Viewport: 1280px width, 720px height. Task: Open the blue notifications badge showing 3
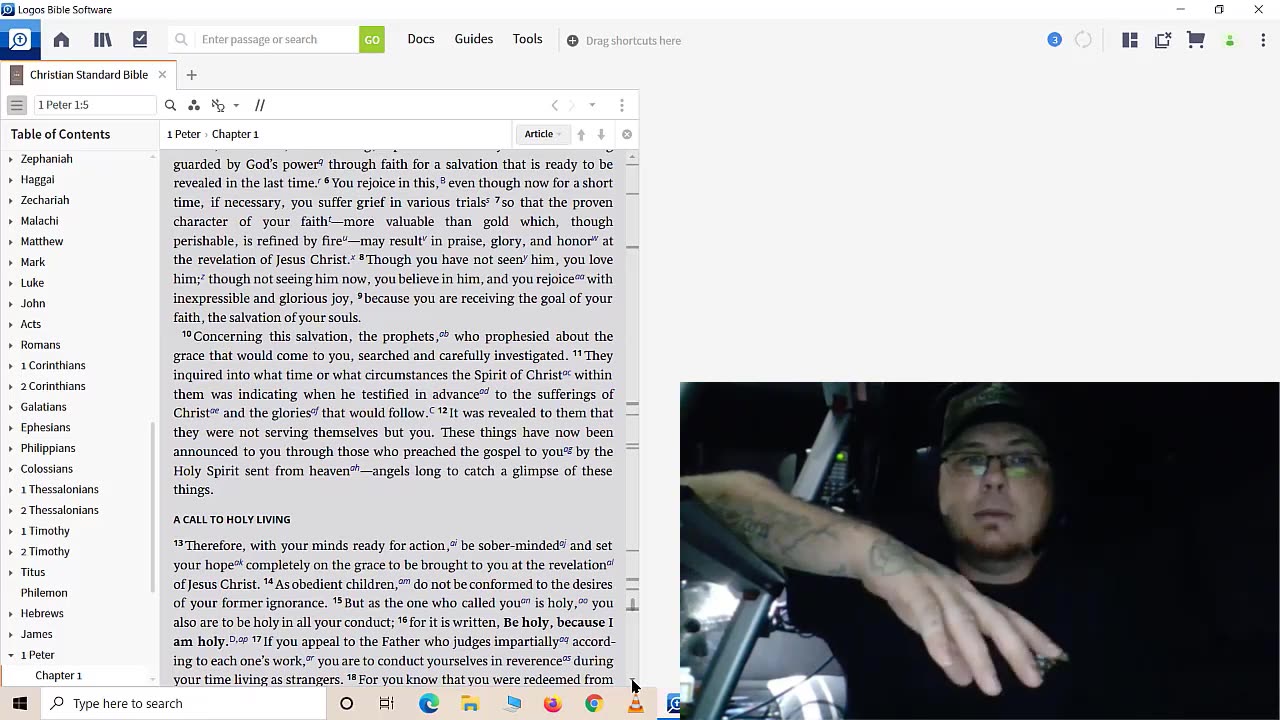click(x=1054, y=40)
